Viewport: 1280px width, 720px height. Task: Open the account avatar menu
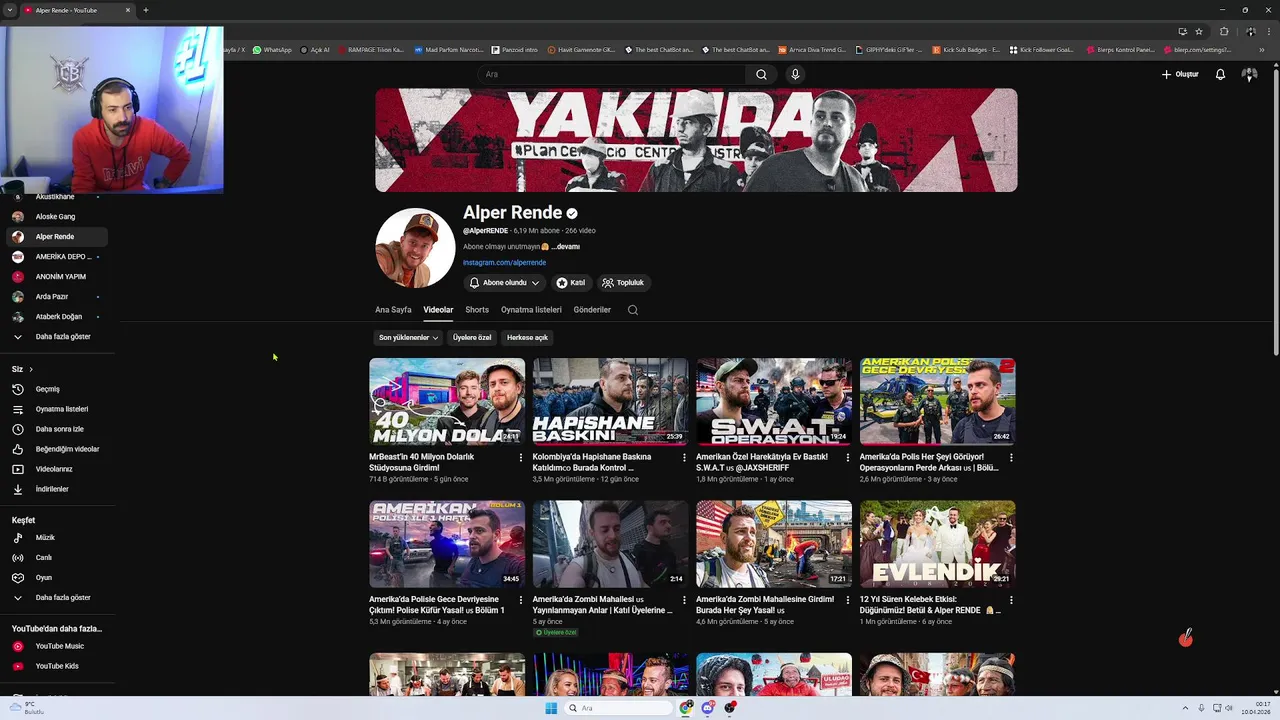point(1249,74)
